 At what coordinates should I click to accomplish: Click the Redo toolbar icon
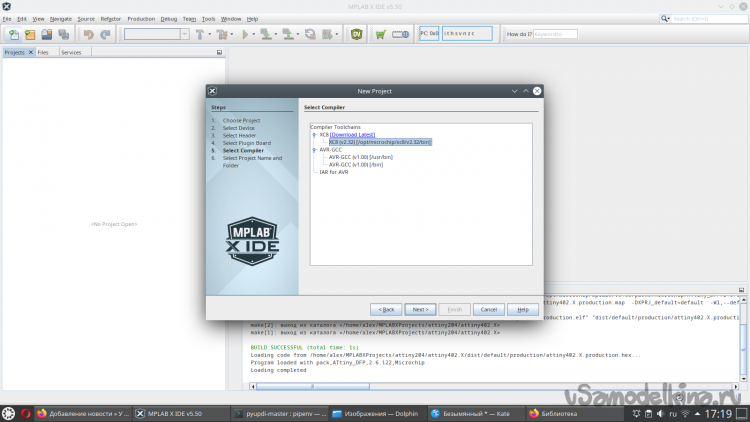point(105,34)
